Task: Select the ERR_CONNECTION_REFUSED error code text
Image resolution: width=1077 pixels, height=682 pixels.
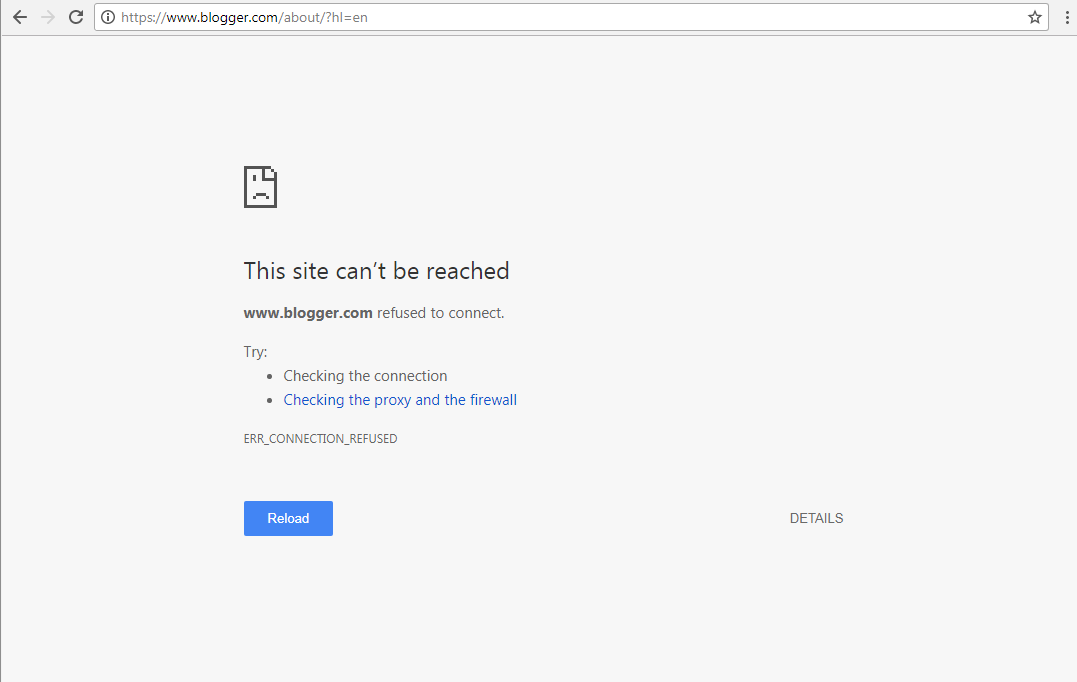Action: tap(320, 439)
